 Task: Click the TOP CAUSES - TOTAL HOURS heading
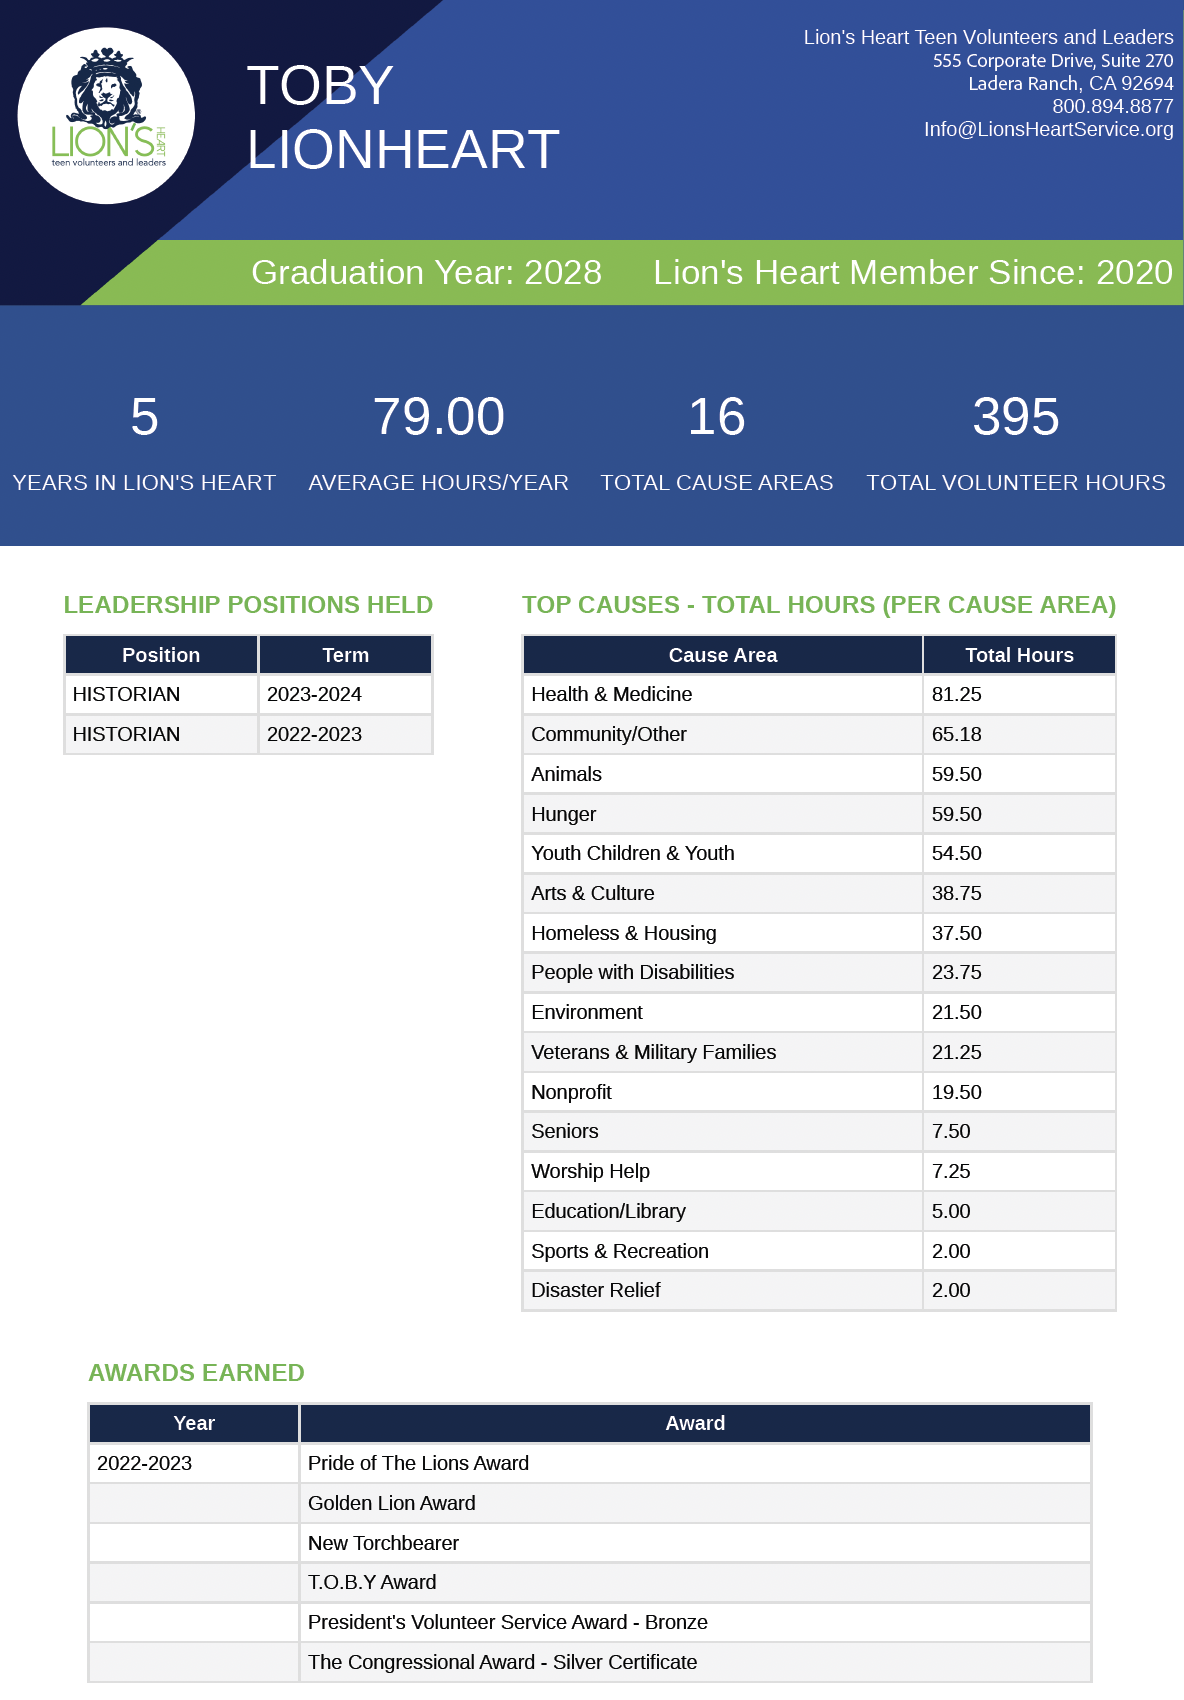point(819,605)
